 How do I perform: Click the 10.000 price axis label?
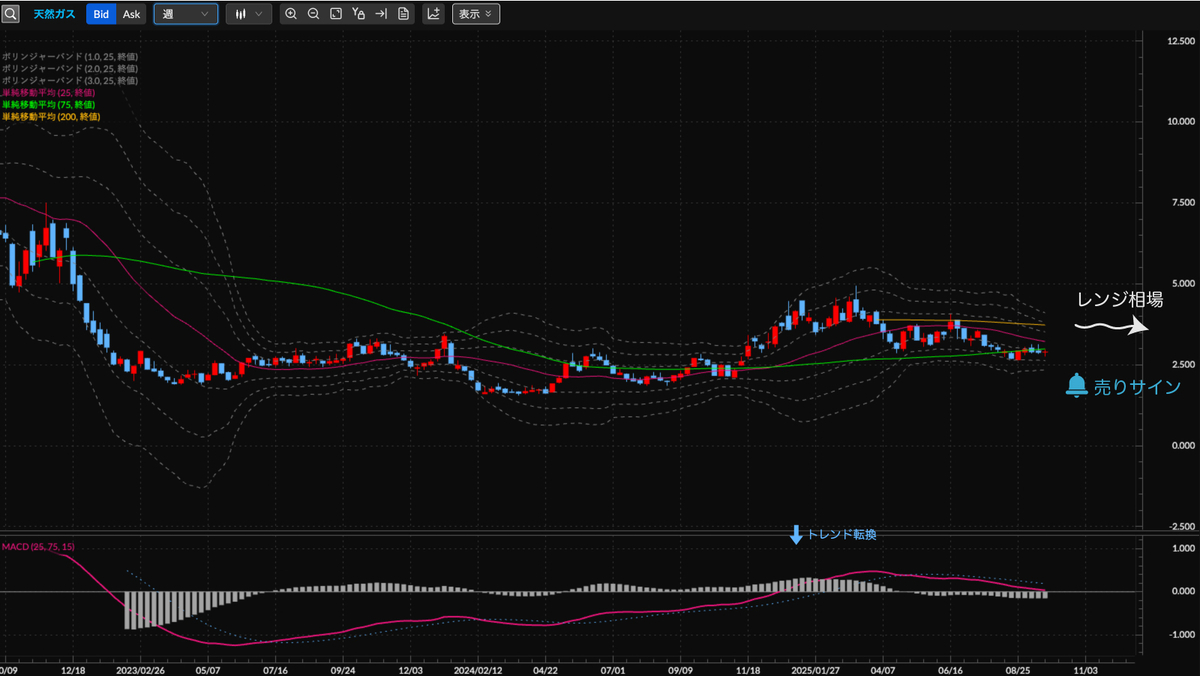(x=1180, y=121)
